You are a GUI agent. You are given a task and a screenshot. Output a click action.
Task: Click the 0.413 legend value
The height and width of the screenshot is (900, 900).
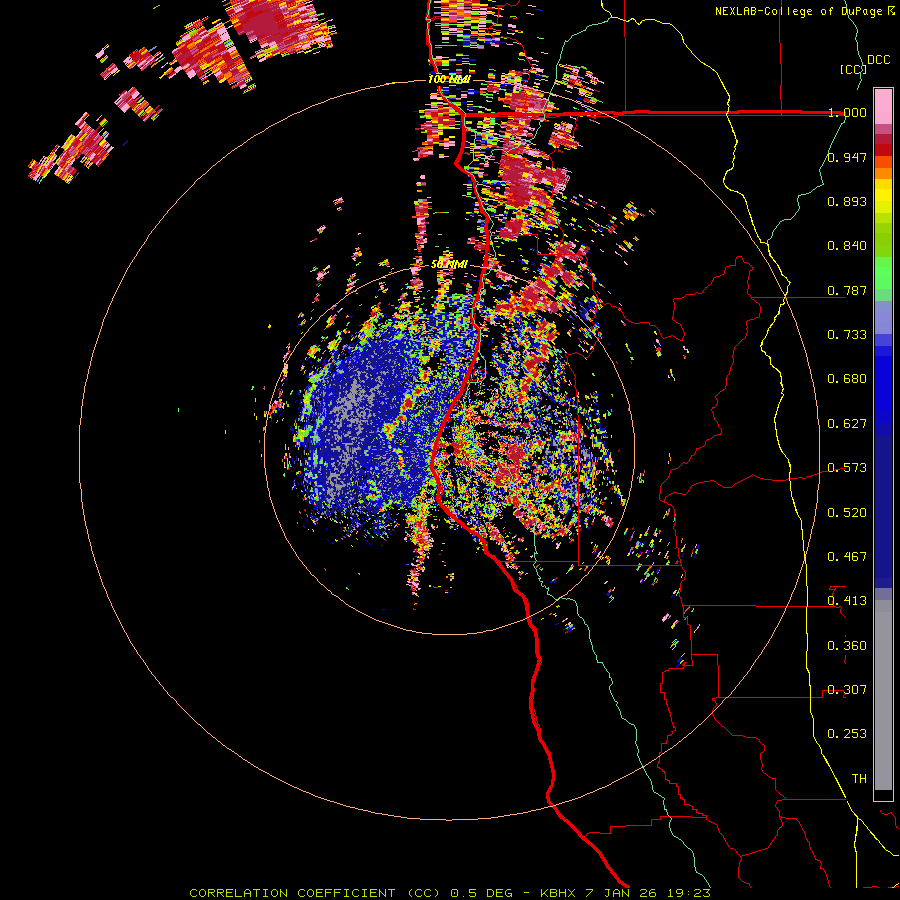pos(847,601)
